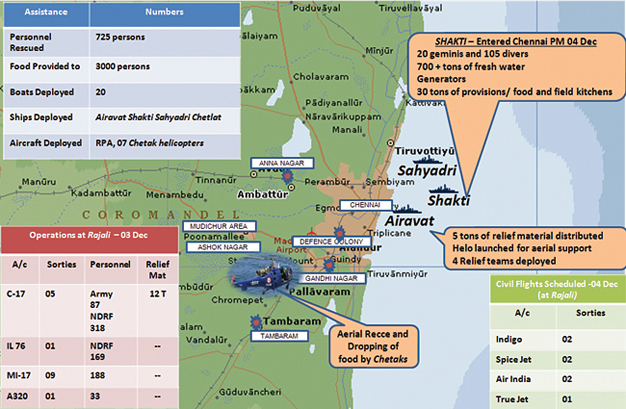The image size is (626, 409).
Task: Select the MUDICHUR AREA label box
Action: [219, 226]
